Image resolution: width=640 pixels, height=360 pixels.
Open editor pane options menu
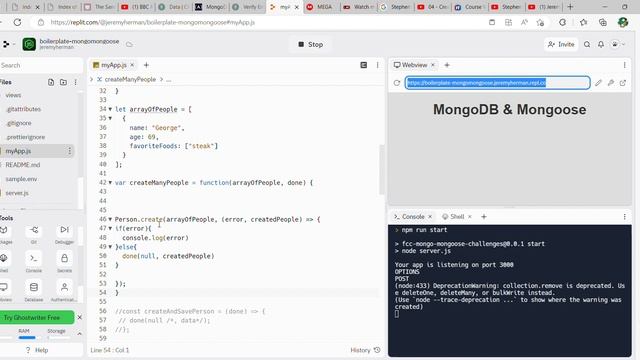tap(378, 65)
